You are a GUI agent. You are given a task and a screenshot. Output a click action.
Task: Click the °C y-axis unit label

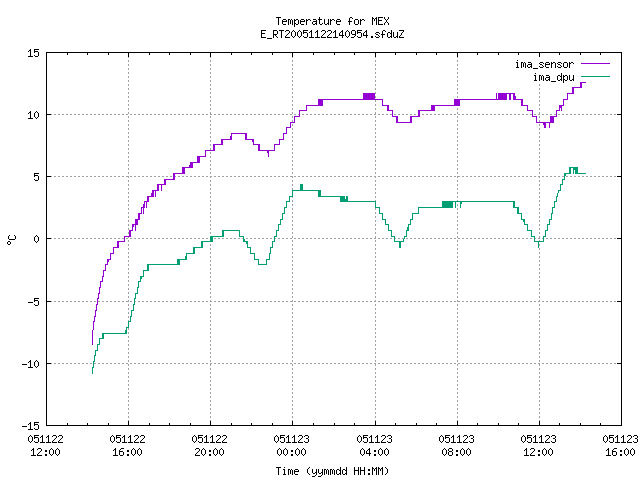coord(11,240)
